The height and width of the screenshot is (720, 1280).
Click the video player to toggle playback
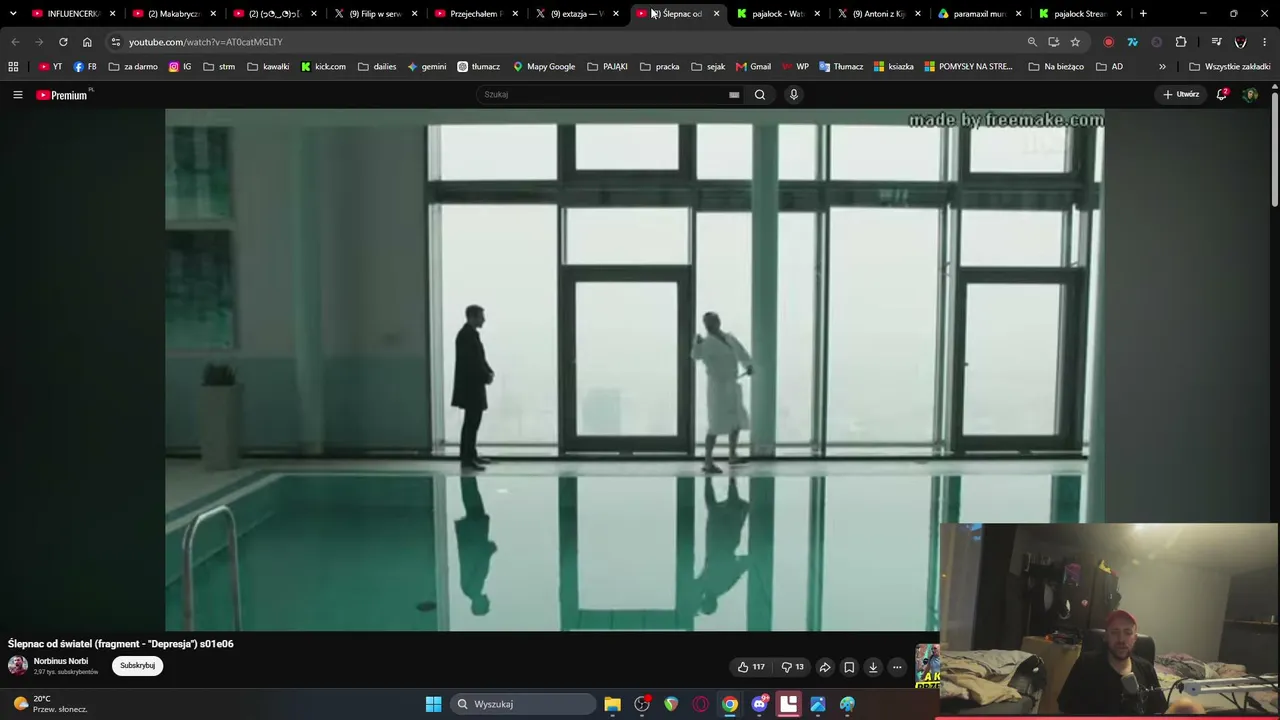point(635,370)
